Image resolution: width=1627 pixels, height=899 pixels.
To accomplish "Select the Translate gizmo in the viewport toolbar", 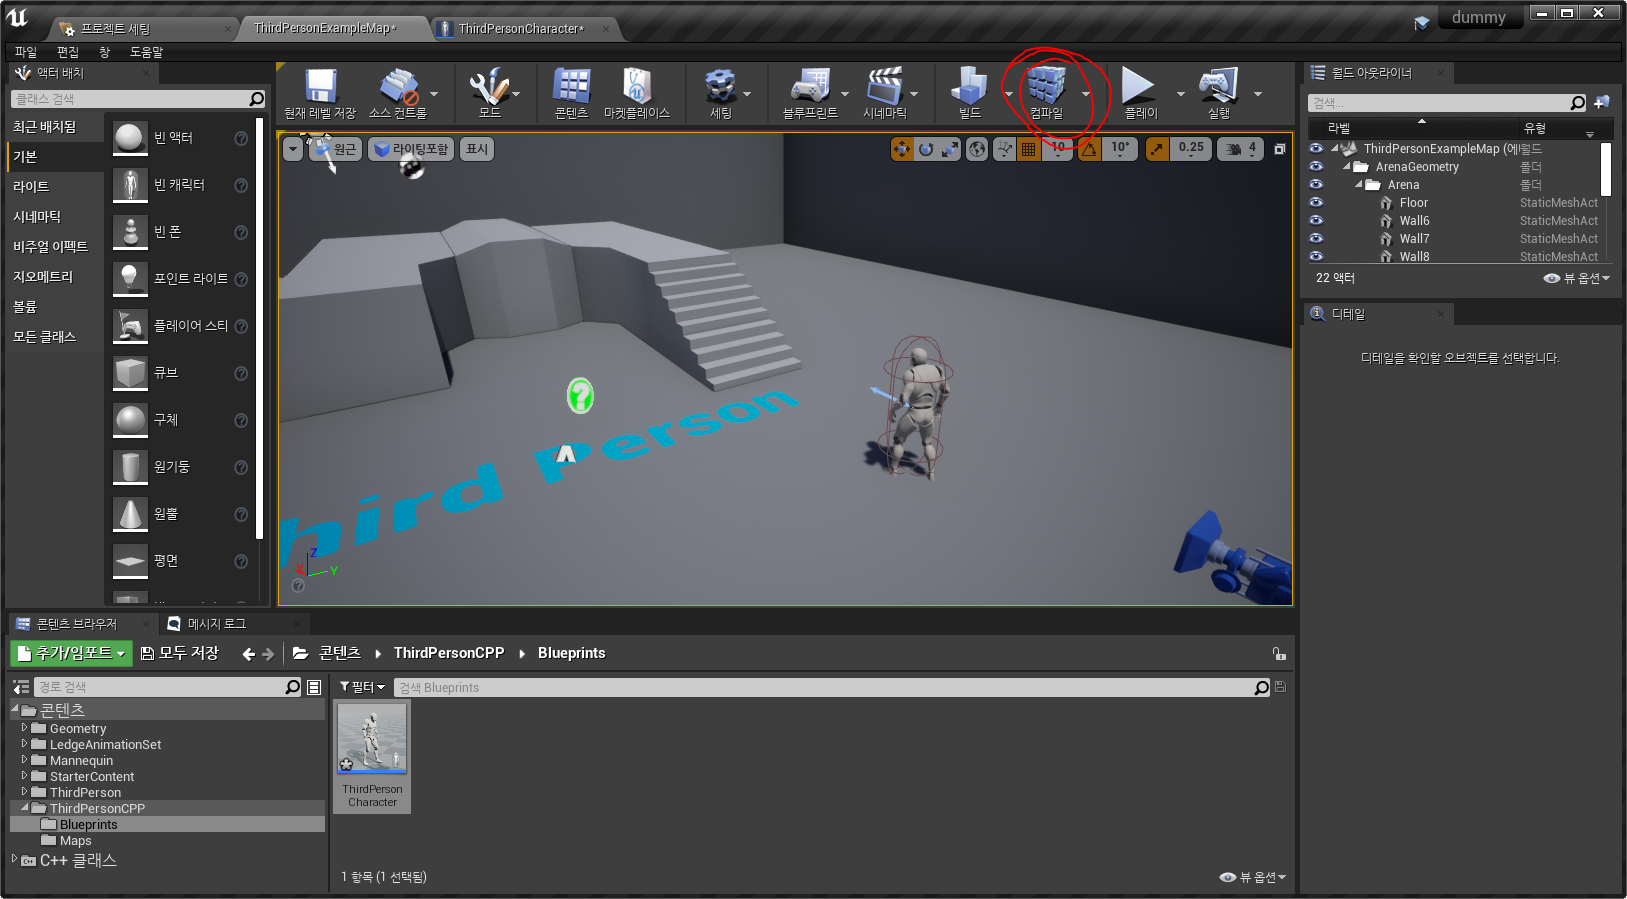I will click(902, 149).
